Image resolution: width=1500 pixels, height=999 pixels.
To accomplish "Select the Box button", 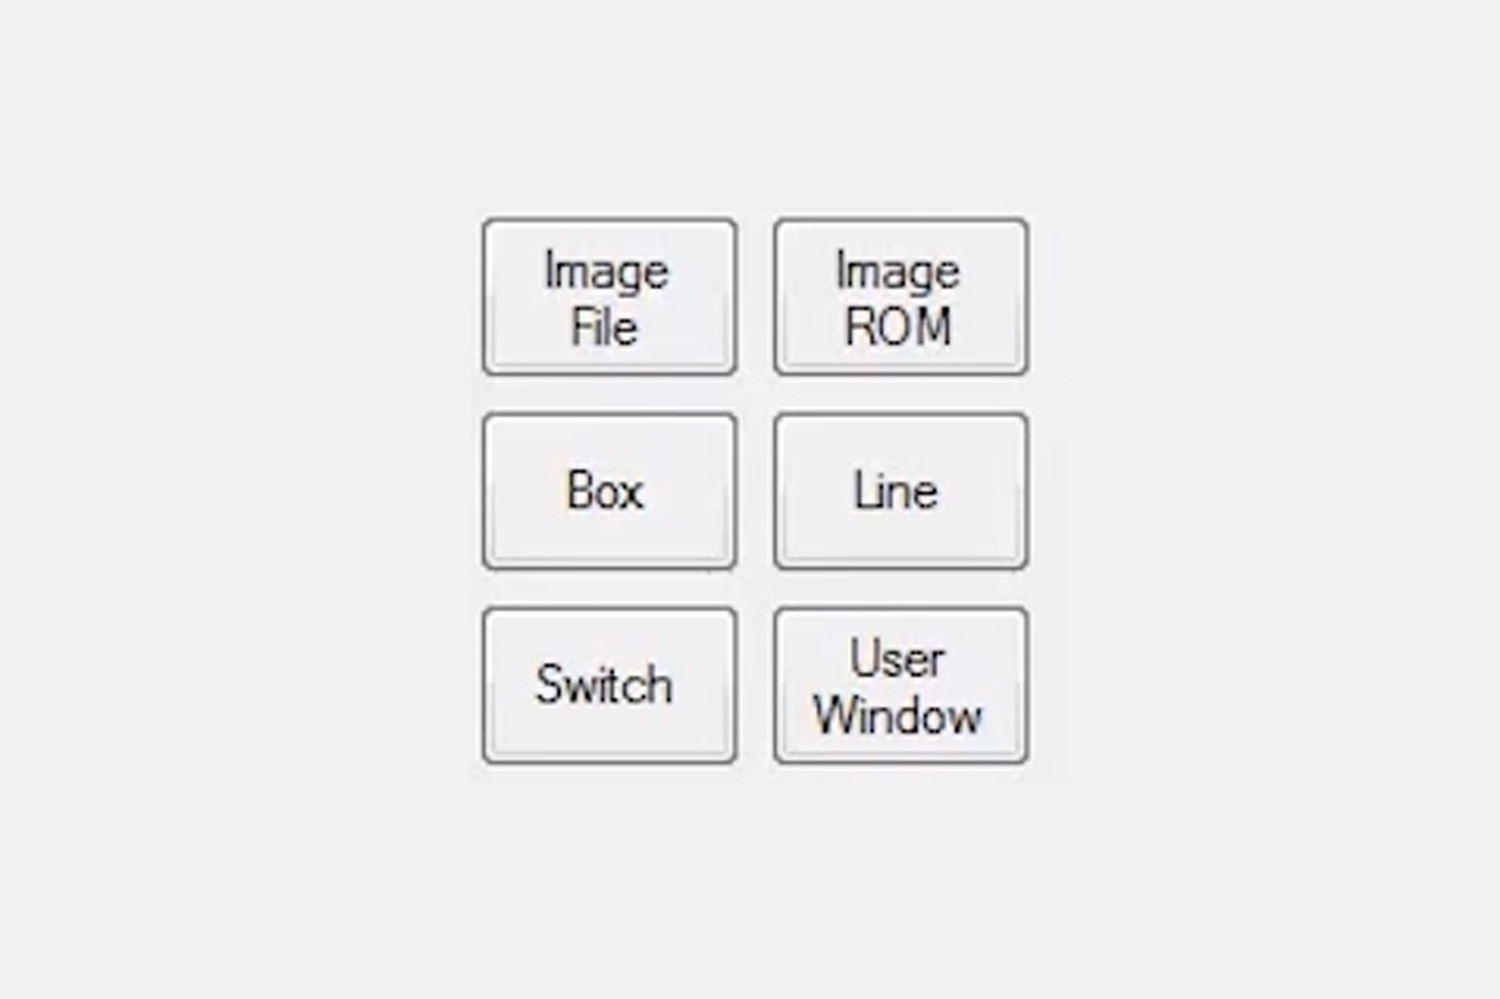I will 609,491.
